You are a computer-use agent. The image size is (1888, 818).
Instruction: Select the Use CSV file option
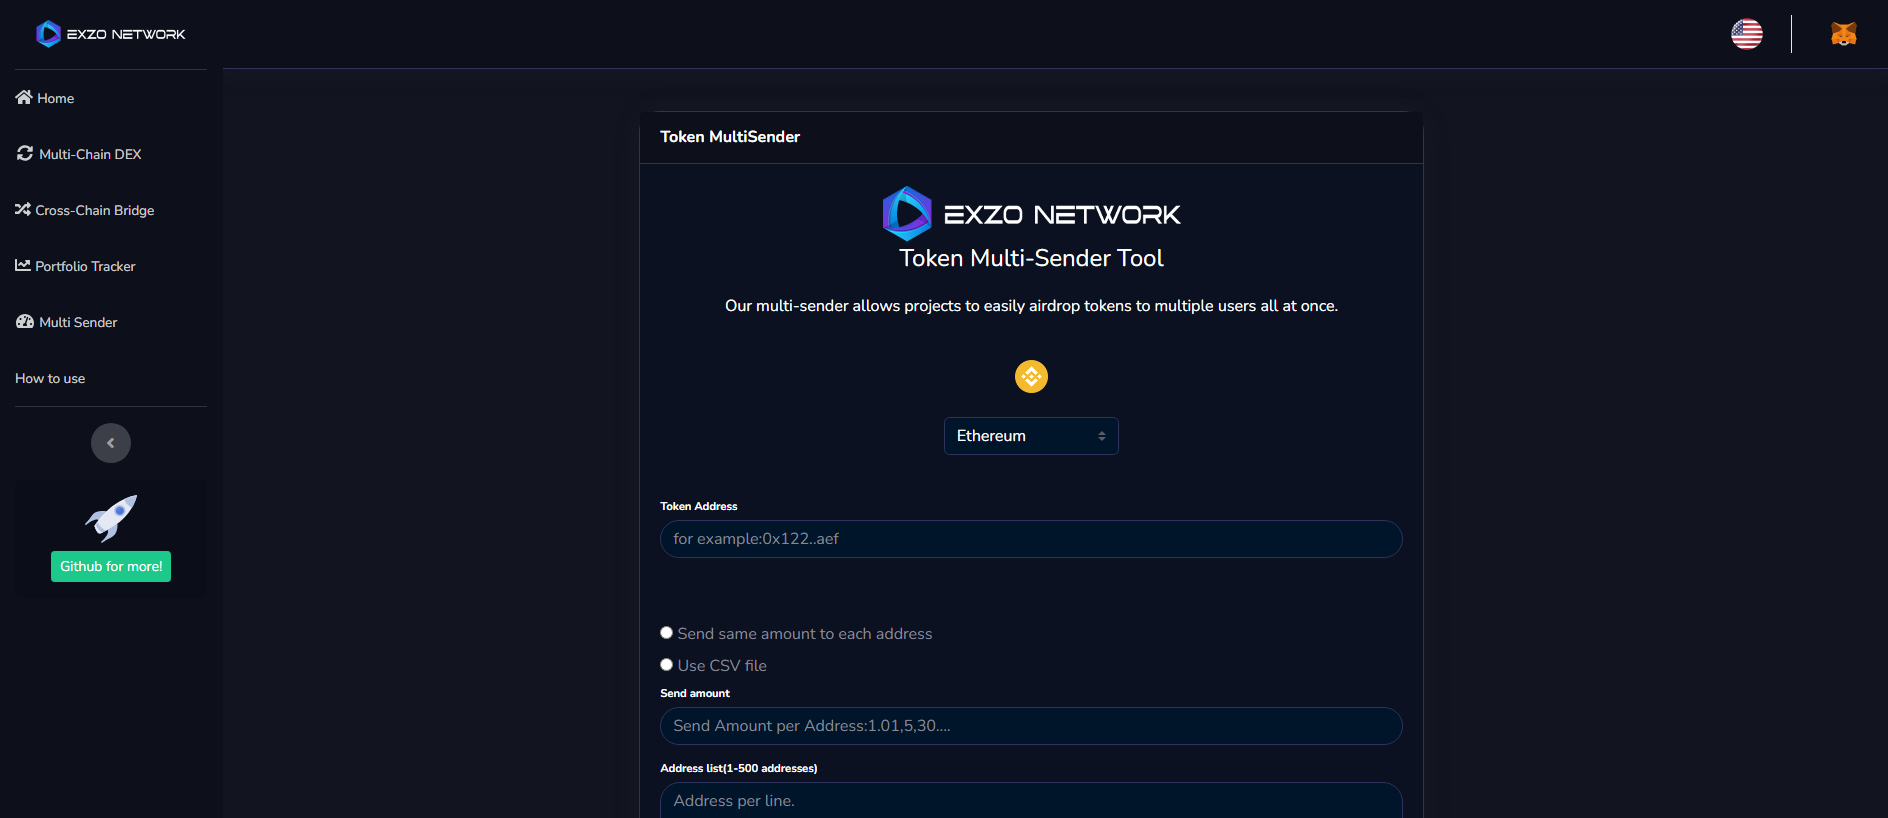(x=666, y=665)
